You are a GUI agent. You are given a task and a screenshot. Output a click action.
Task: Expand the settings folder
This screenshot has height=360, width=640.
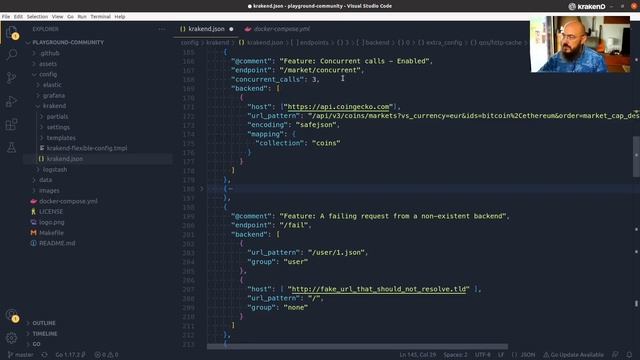(58, 127)
